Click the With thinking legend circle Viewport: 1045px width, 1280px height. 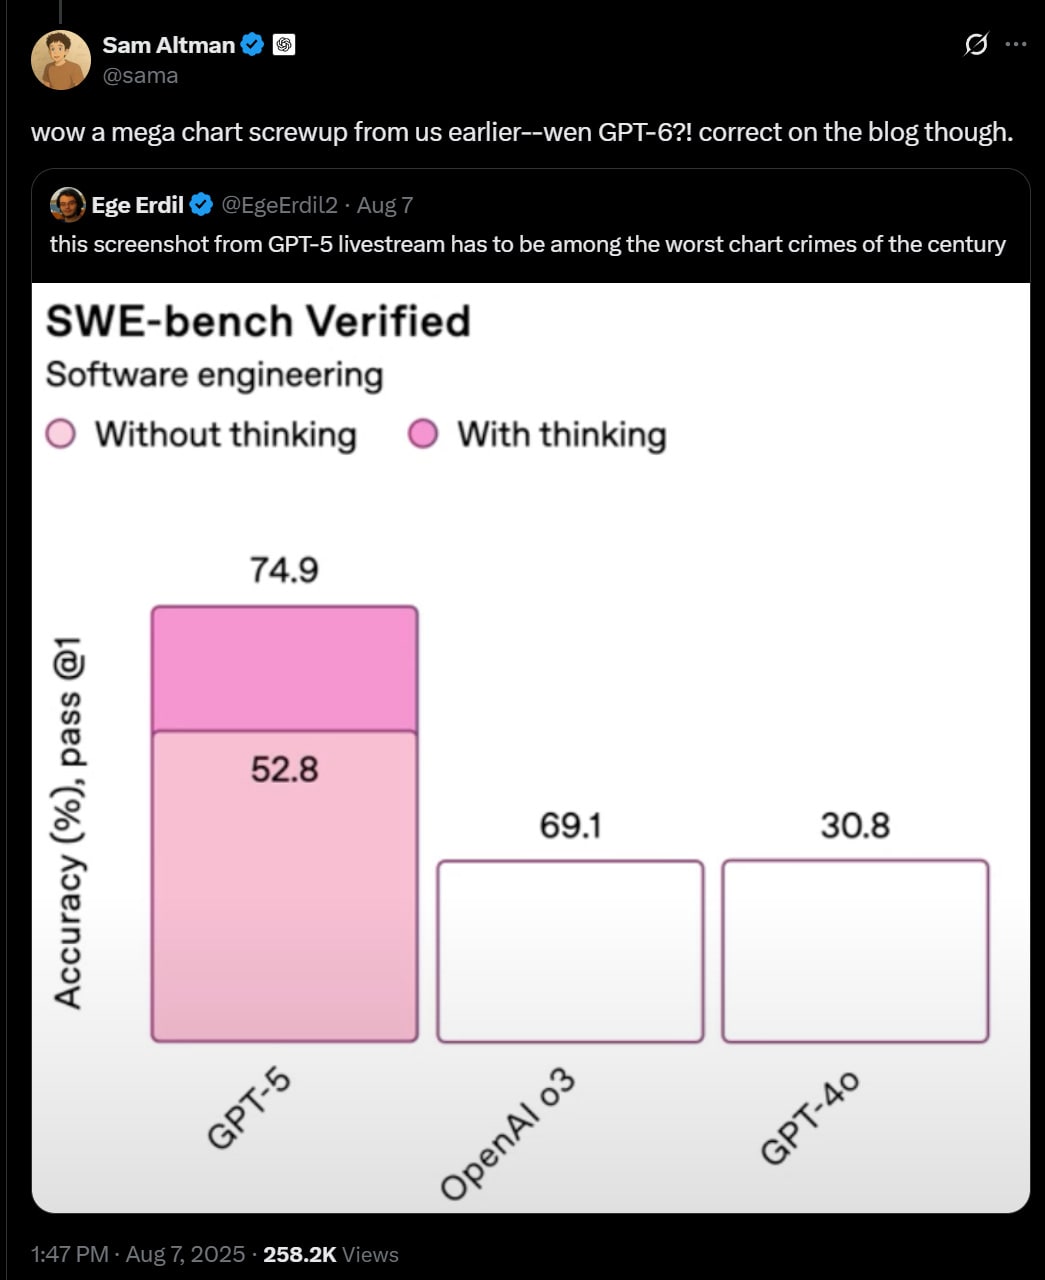click(x=423, y=435)
